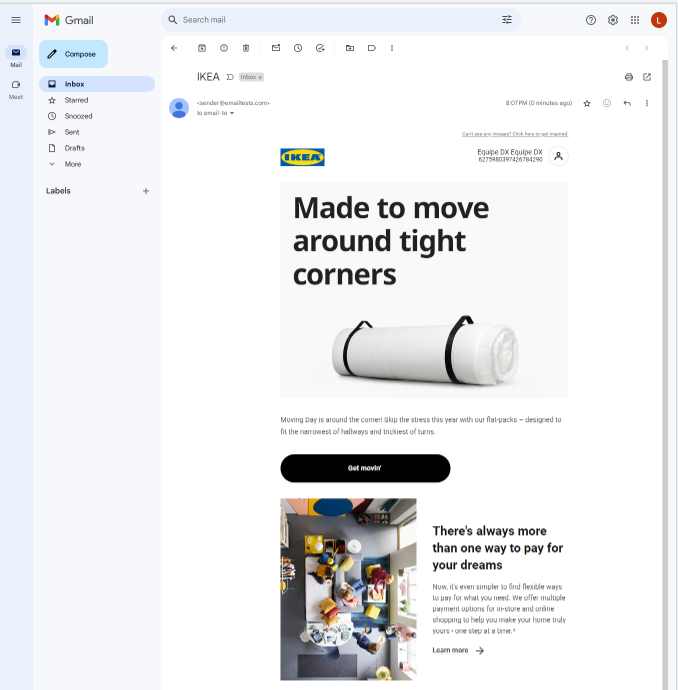The image size is (678, 690).
Task: Expand the 'to email-to' recipient details
Action: (x=232, y=113)
